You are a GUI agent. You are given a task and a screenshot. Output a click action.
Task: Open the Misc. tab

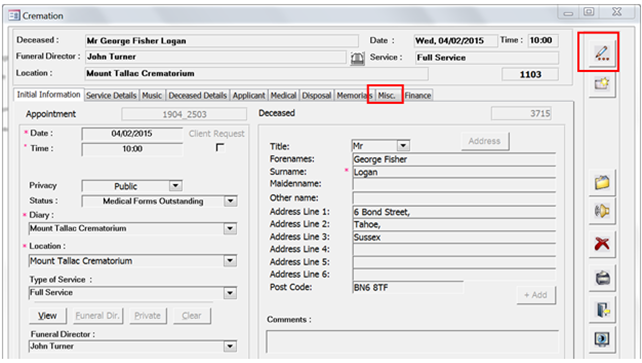click(387, 95)
